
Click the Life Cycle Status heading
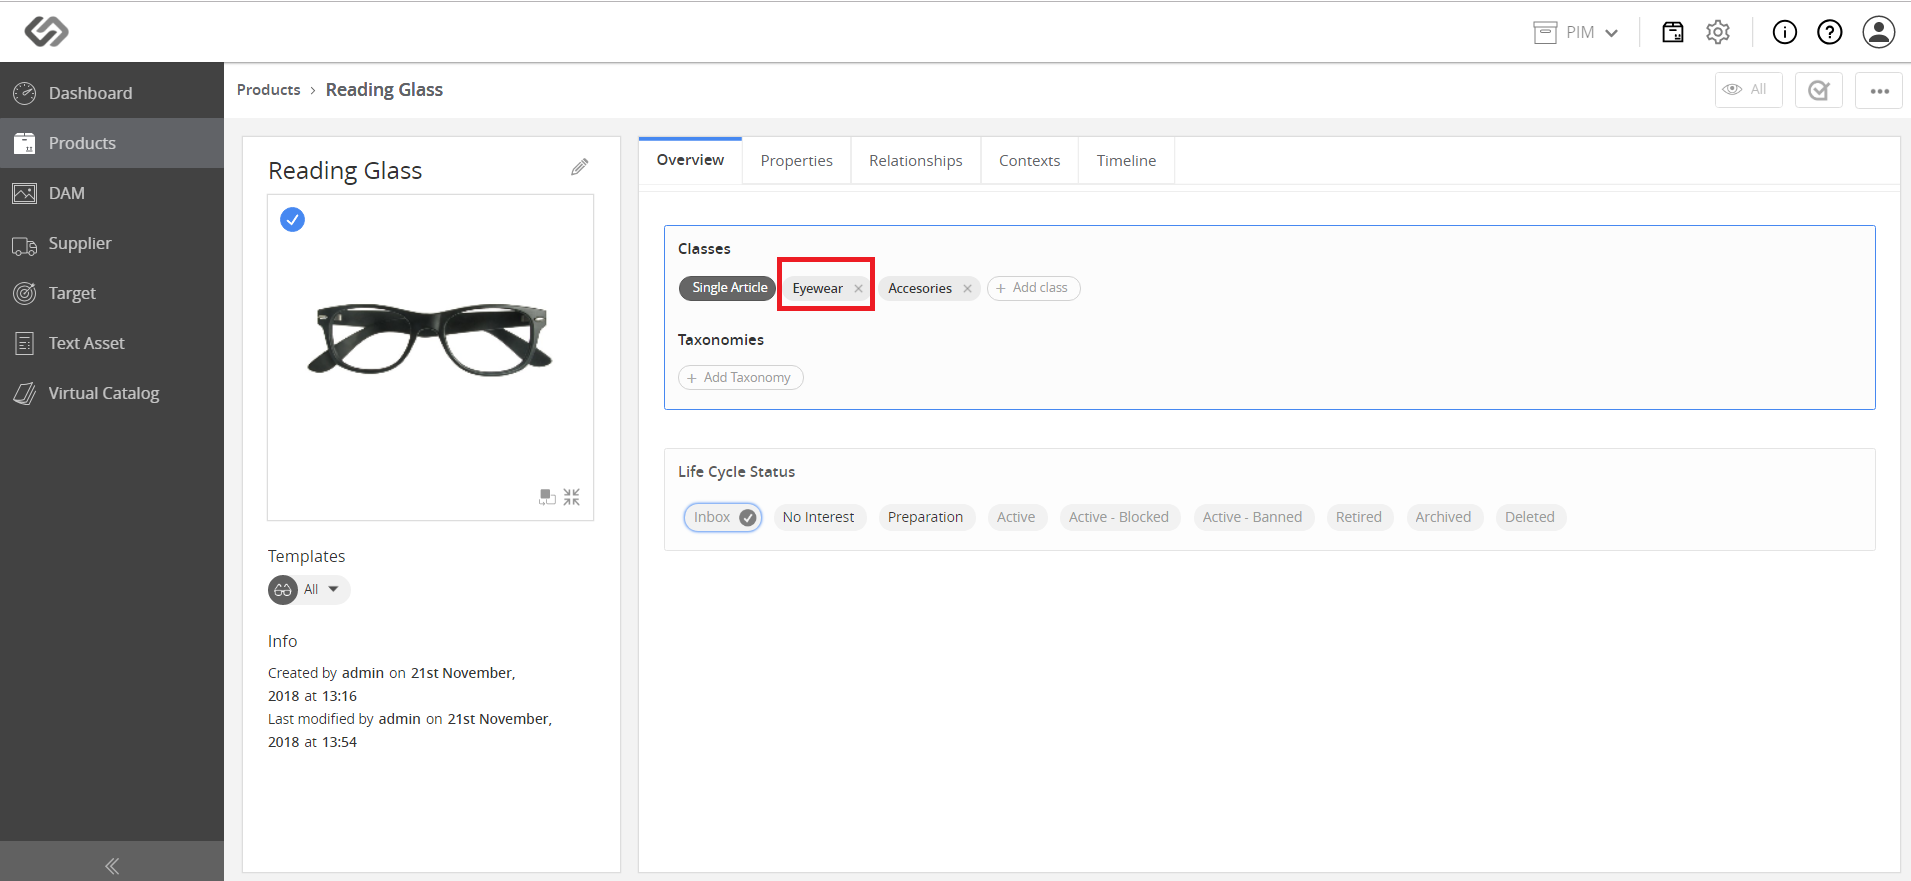[x=736, y=472]
